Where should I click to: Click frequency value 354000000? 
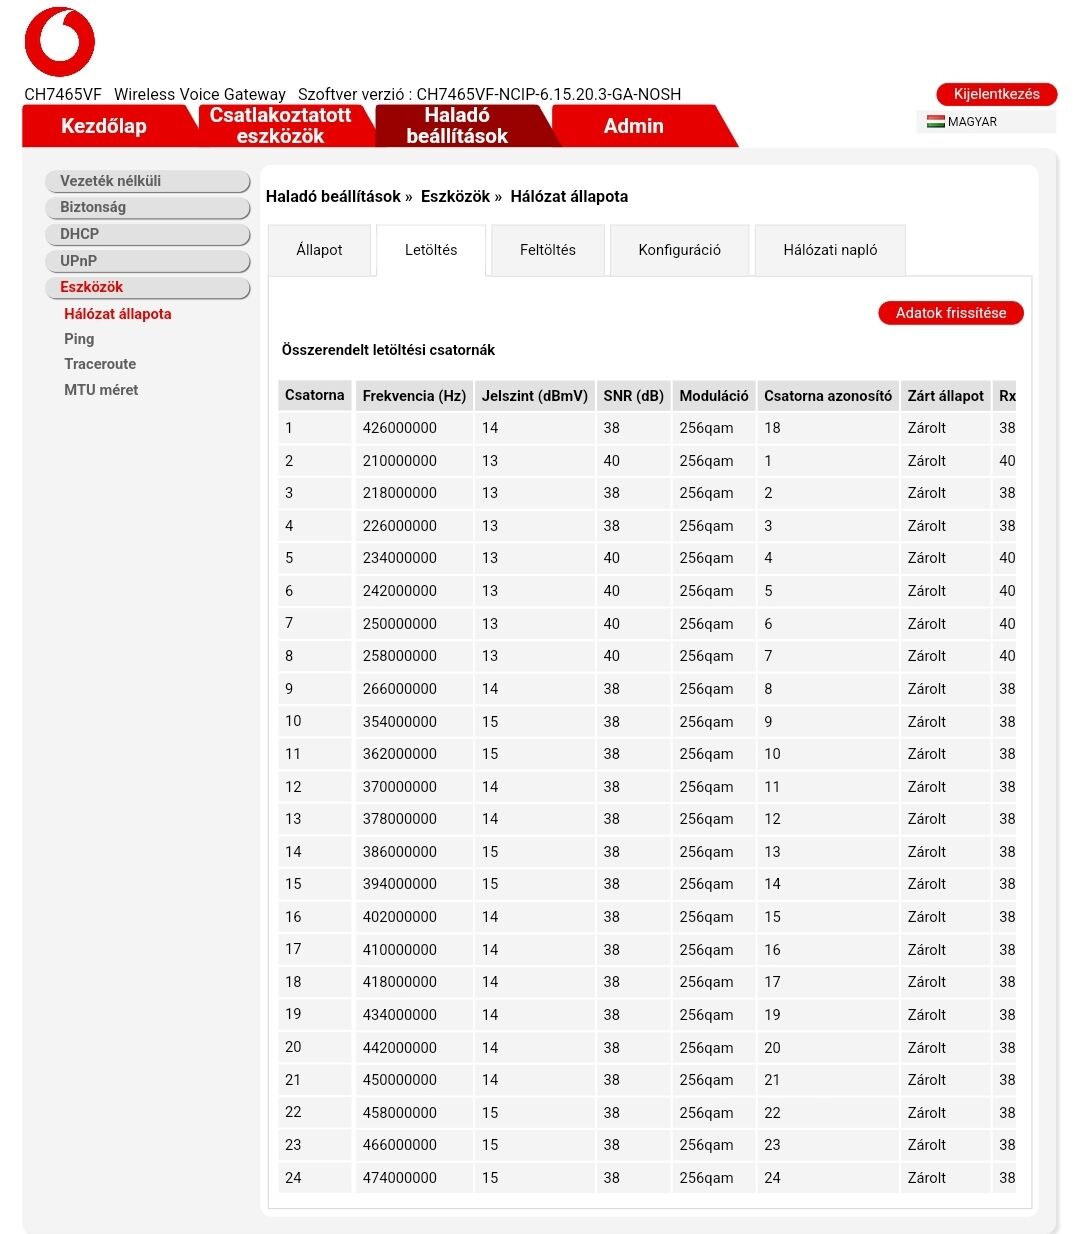click(x=400, y=722)
